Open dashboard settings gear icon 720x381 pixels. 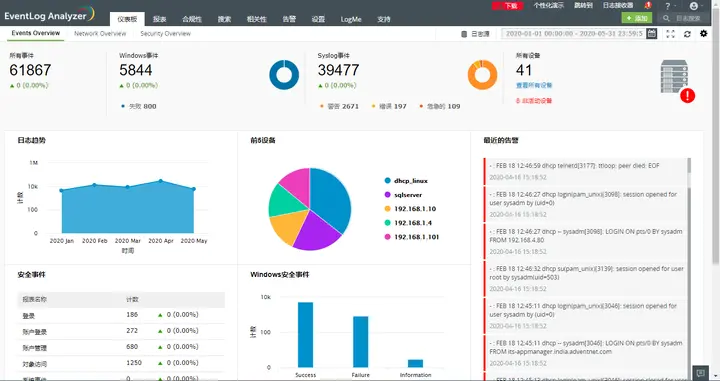(x=703, y=34)
